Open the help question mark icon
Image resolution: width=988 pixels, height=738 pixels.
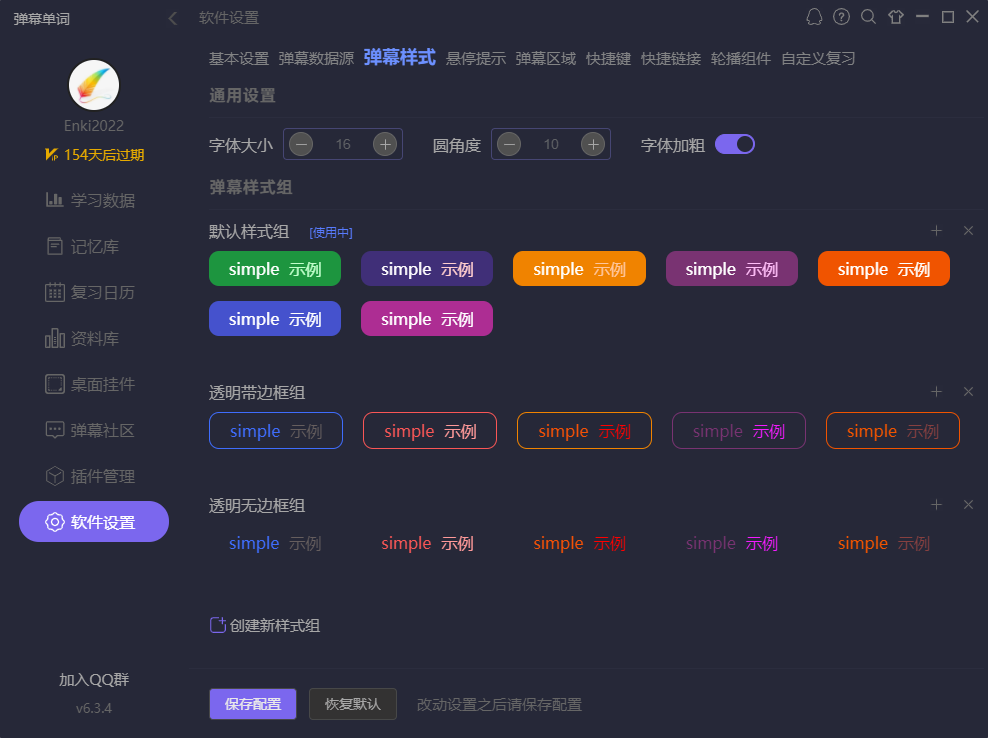tap(841, 17)
